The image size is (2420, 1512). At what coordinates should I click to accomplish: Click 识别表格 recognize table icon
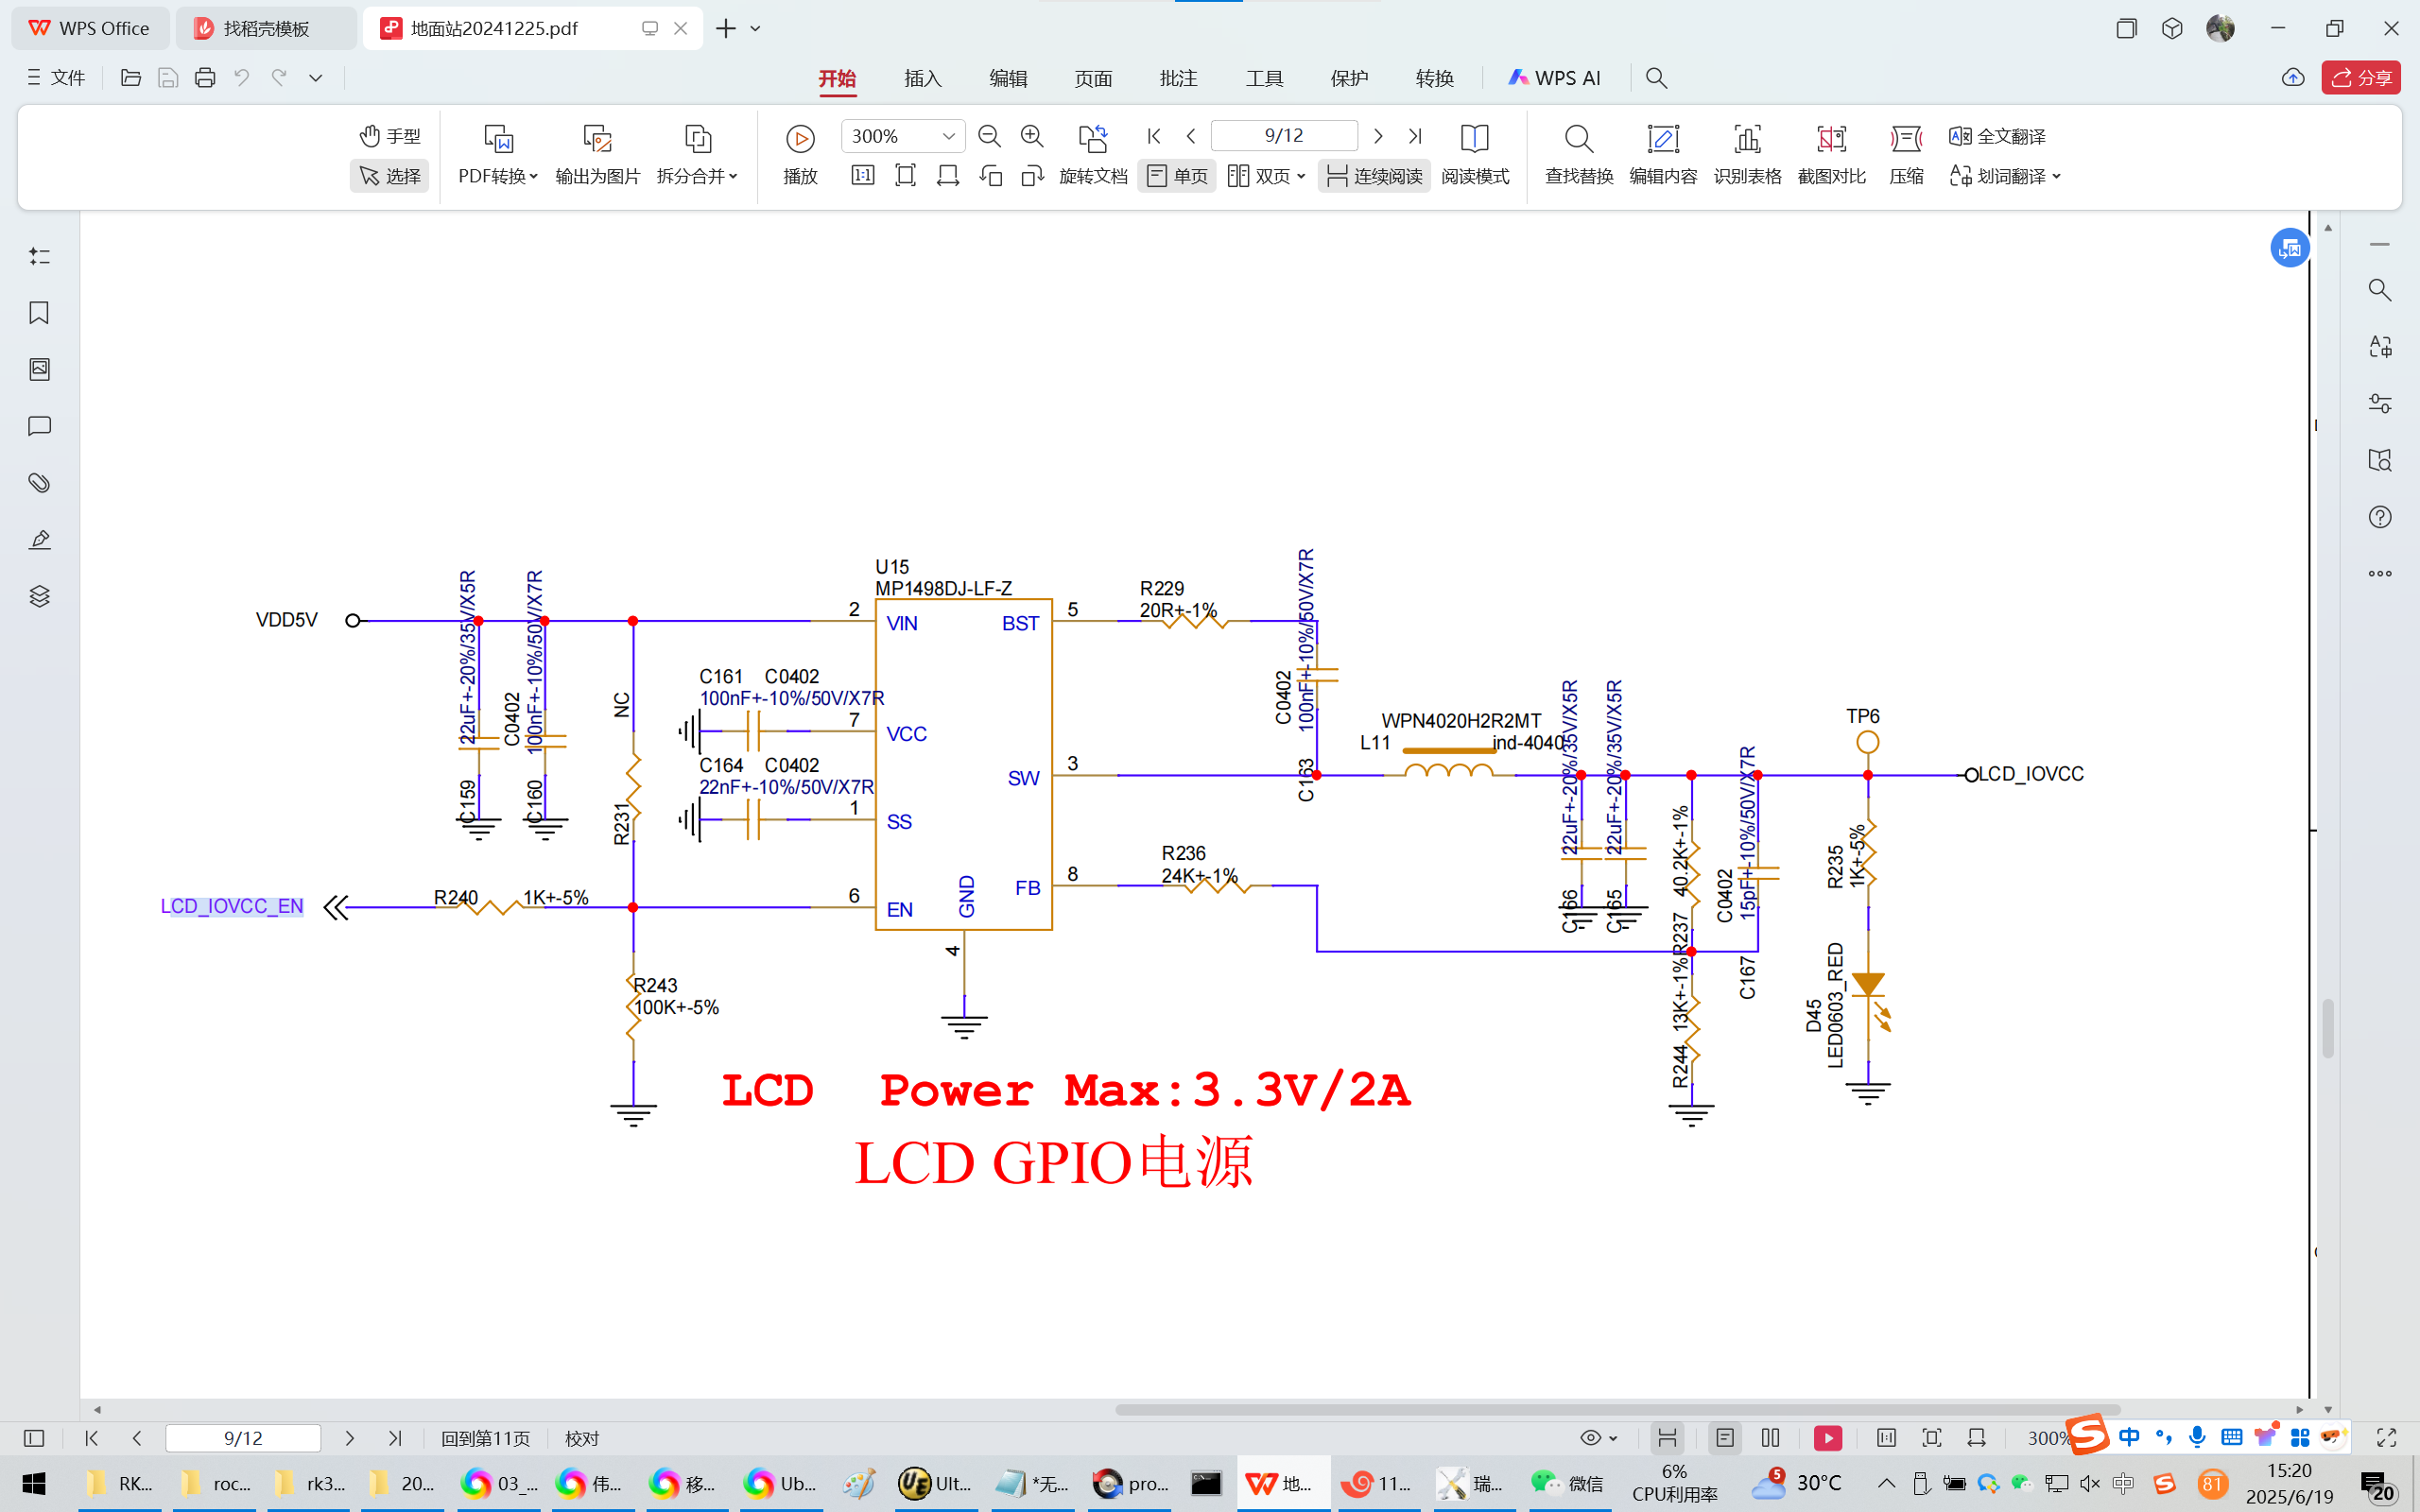[x=1747, y=138]
